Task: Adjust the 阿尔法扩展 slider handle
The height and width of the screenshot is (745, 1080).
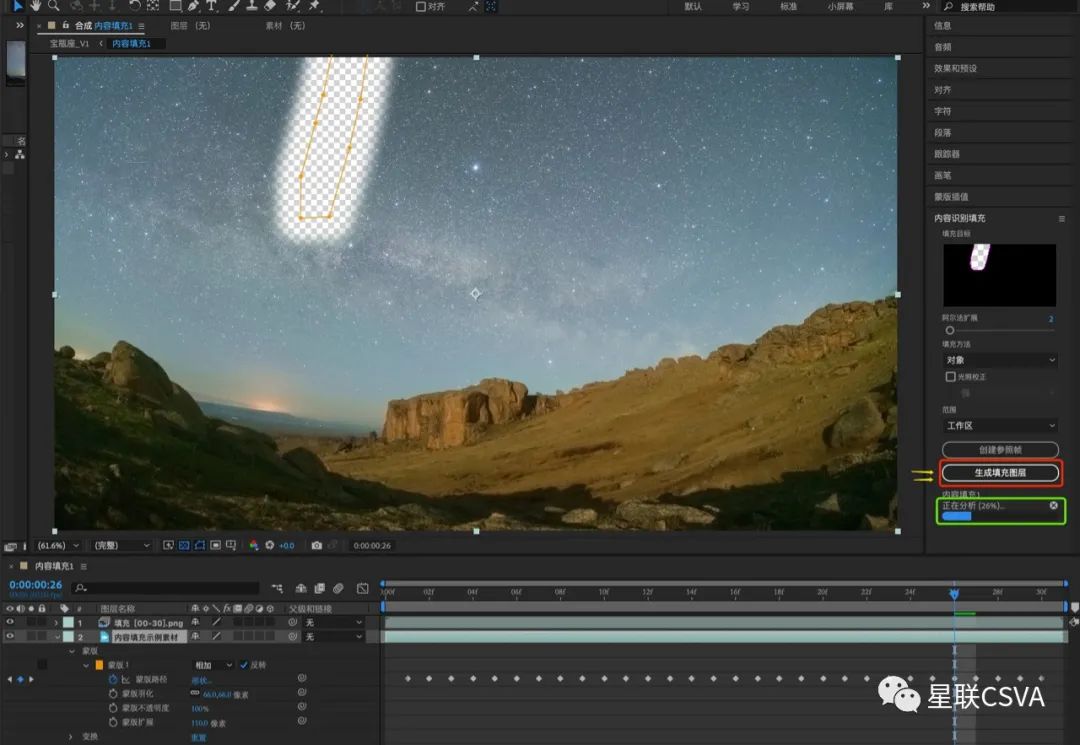Action: [949, 330]
